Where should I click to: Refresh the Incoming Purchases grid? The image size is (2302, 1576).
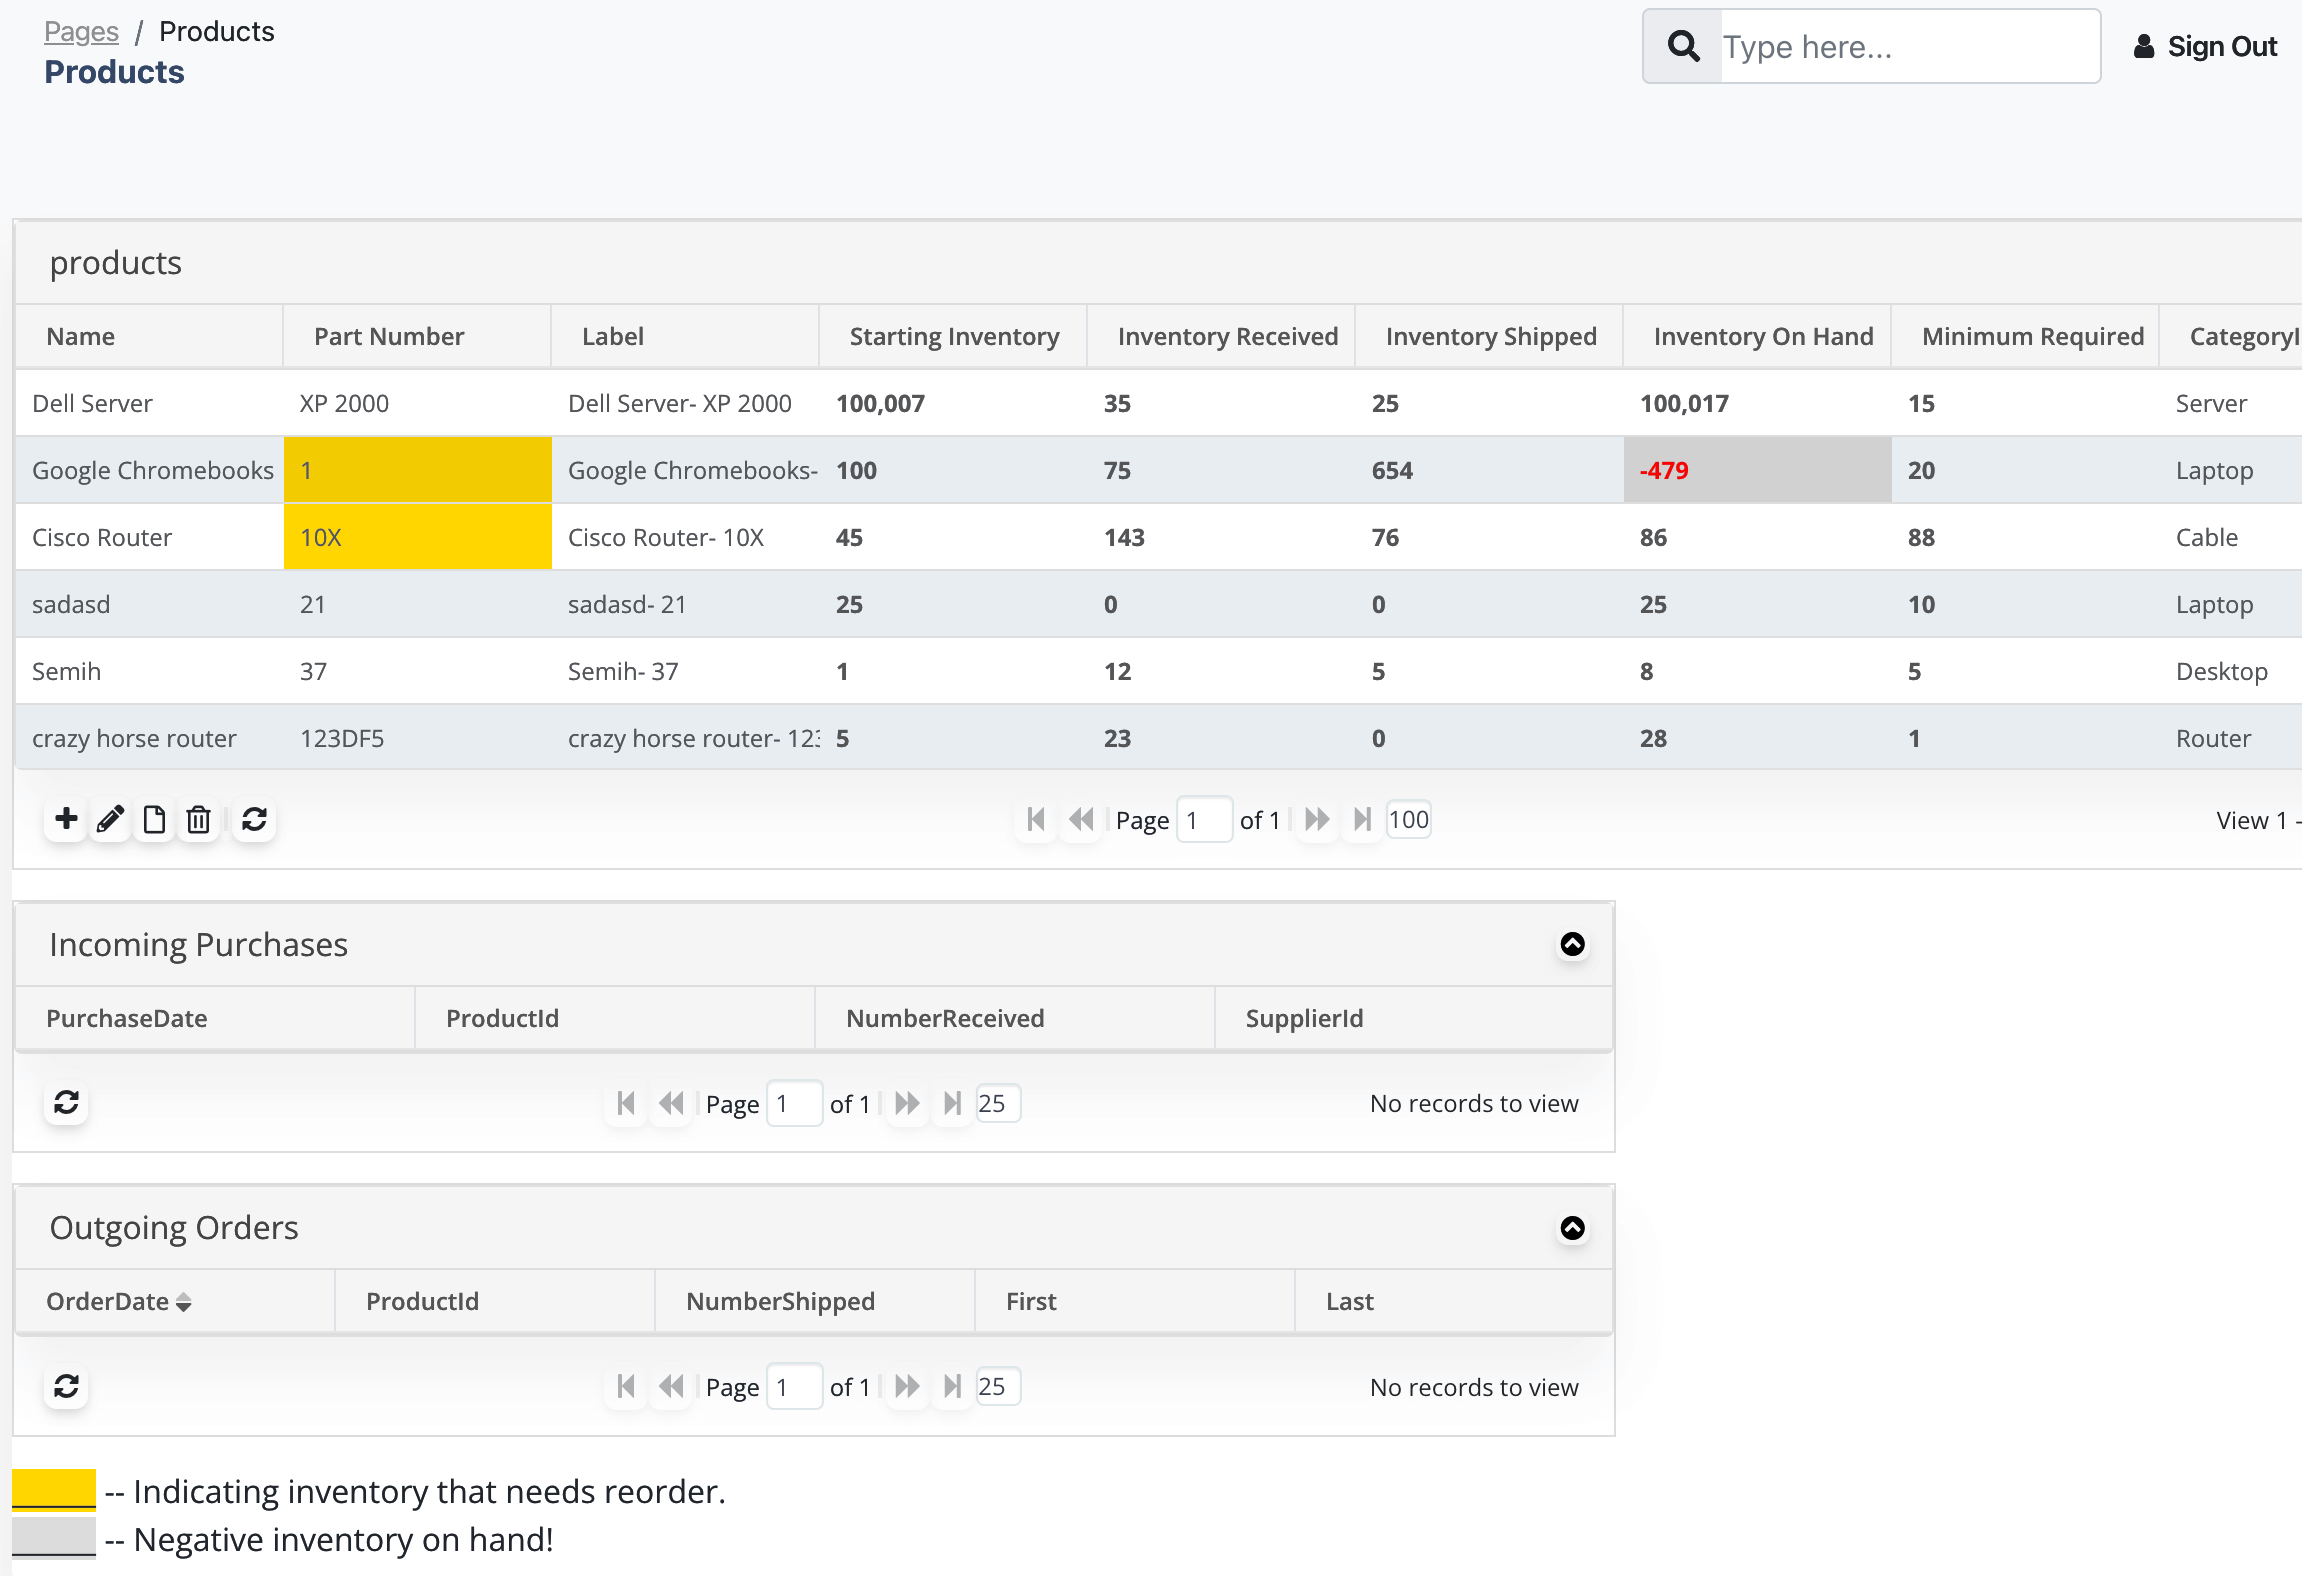pos(66,1102)
